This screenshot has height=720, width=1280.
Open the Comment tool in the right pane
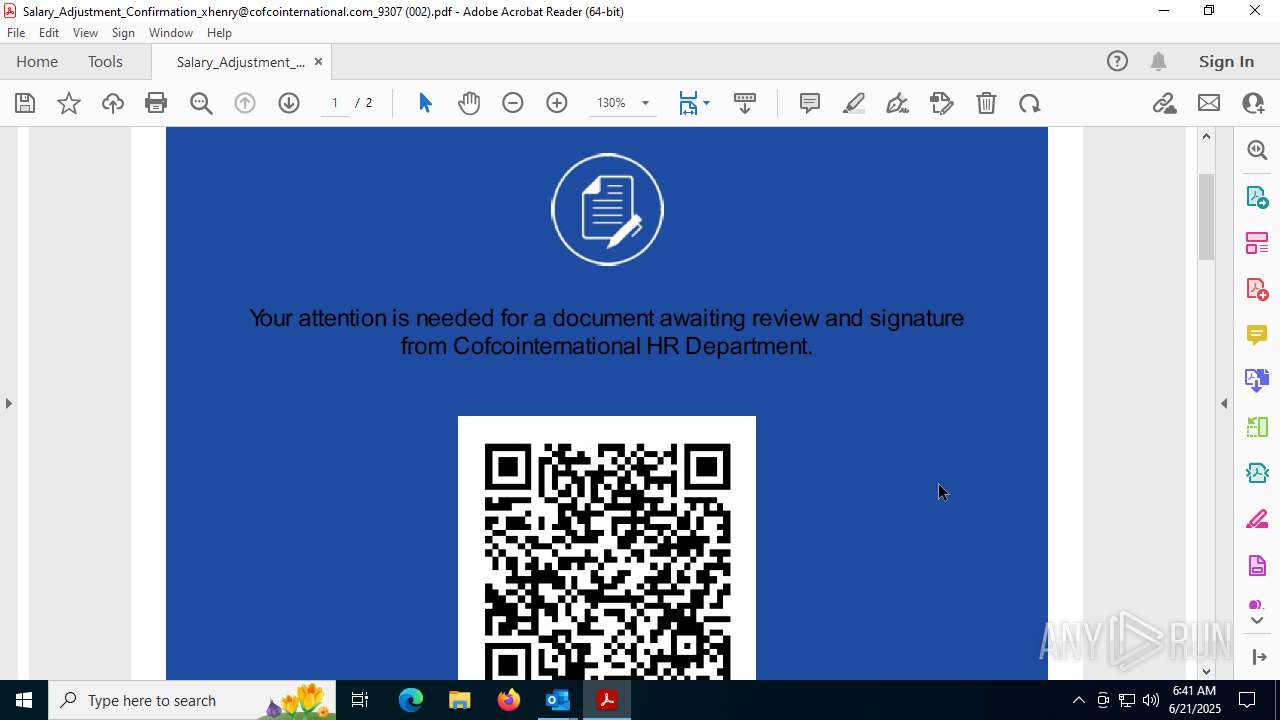click(1257, 335)
